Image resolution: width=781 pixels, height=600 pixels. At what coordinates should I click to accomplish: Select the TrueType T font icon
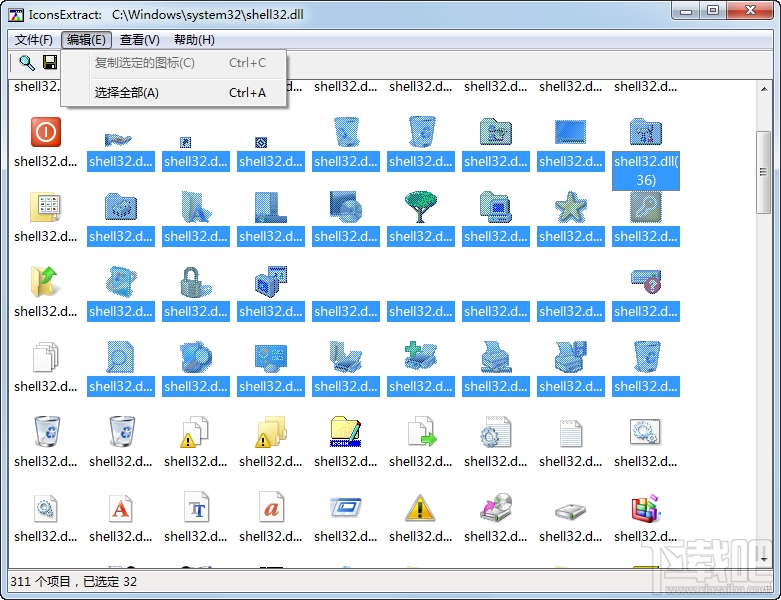click(x=196, y=507)
